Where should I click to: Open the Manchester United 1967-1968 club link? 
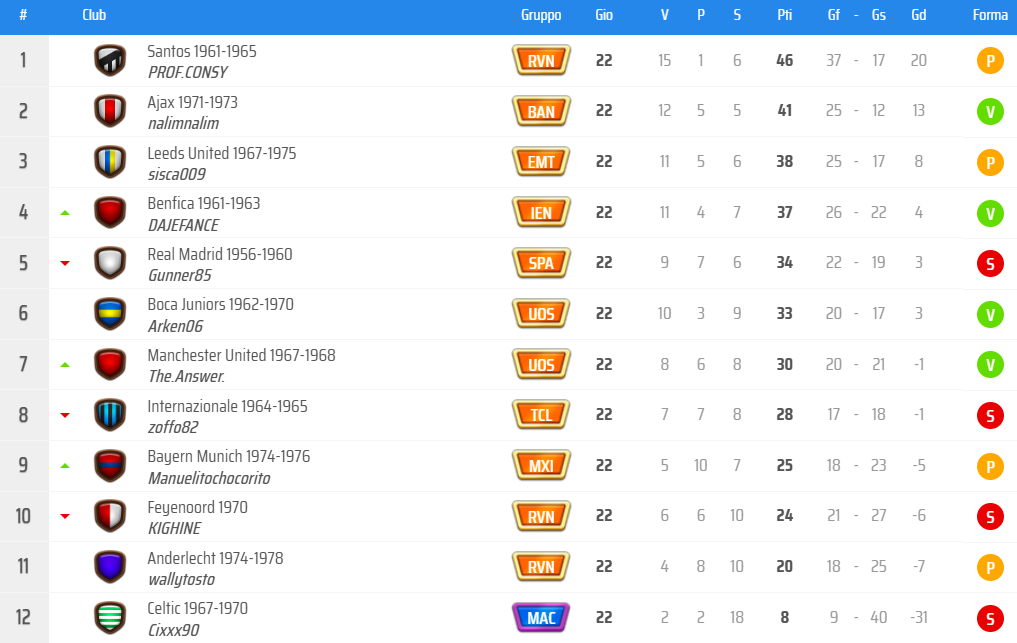[x=241, y=355]
